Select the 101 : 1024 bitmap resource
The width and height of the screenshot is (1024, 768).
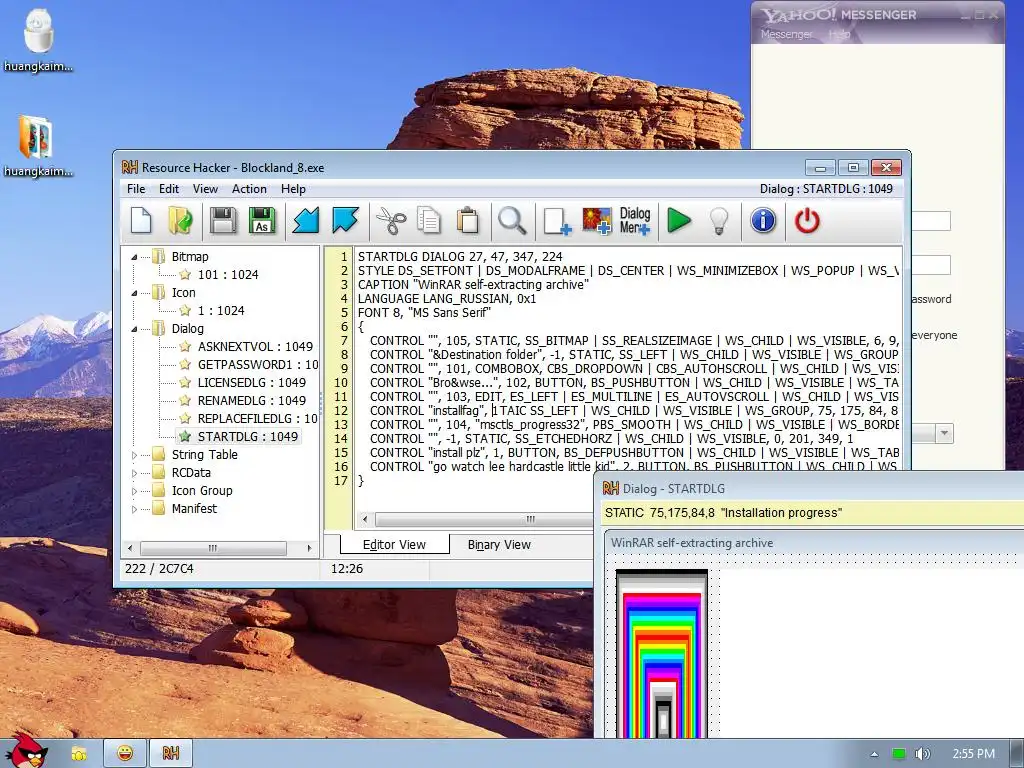click(228, 275)
